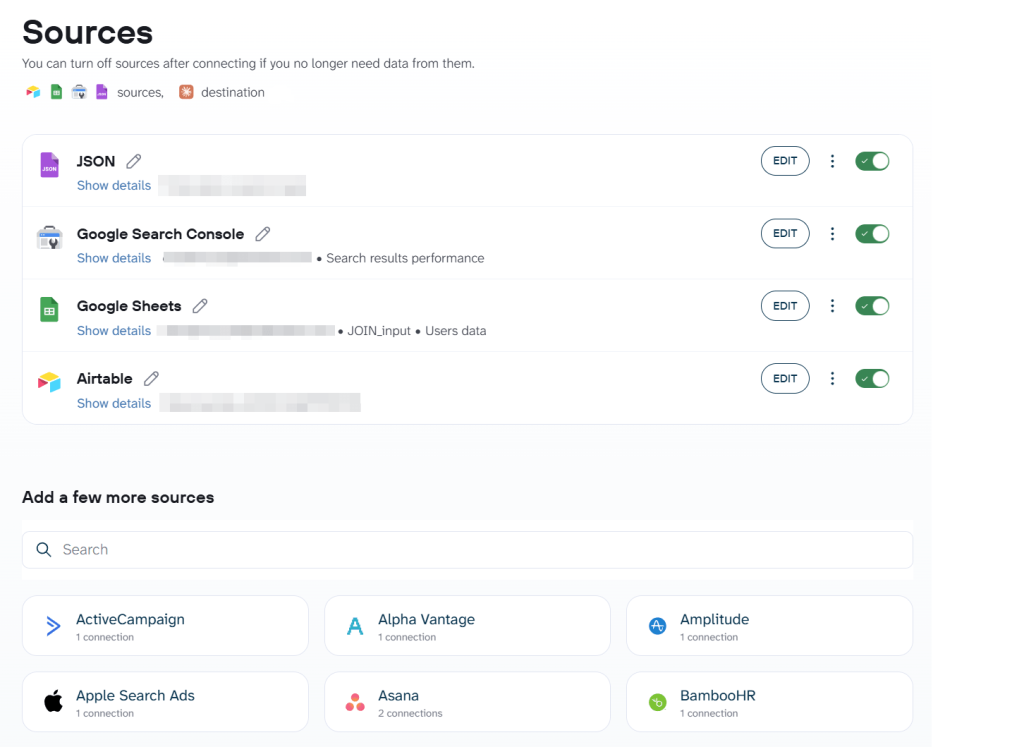
Task: Click the 'Sources' page heading
Action: pos(88,32)
